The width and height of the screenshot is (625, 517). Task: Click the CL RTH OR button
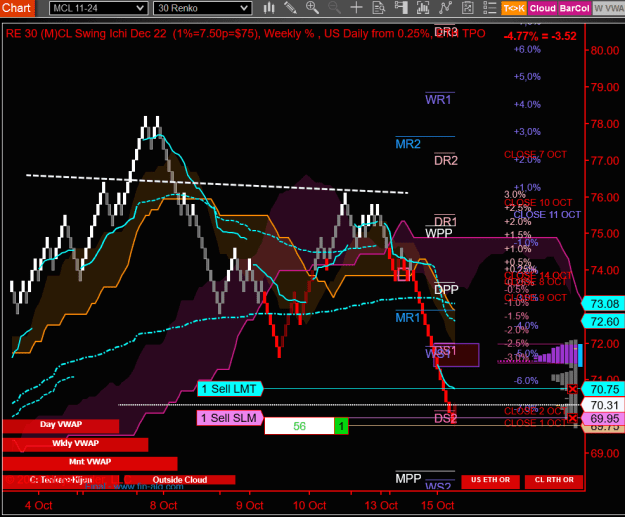554,480
